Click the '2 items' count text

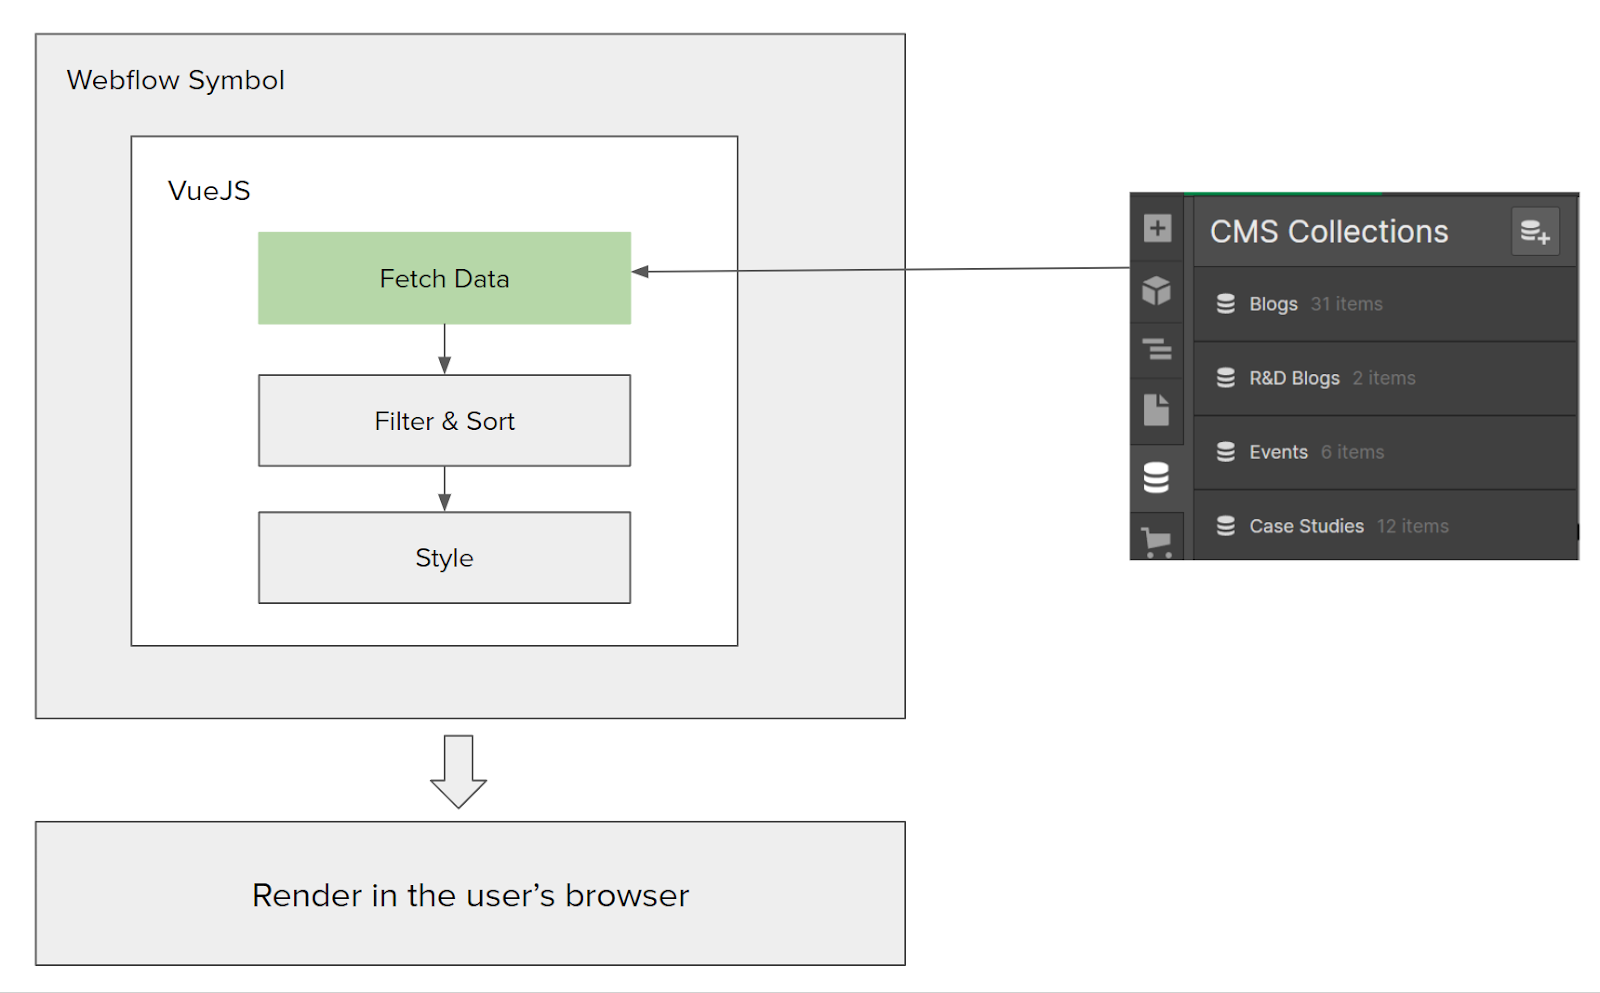(1384, 378)
